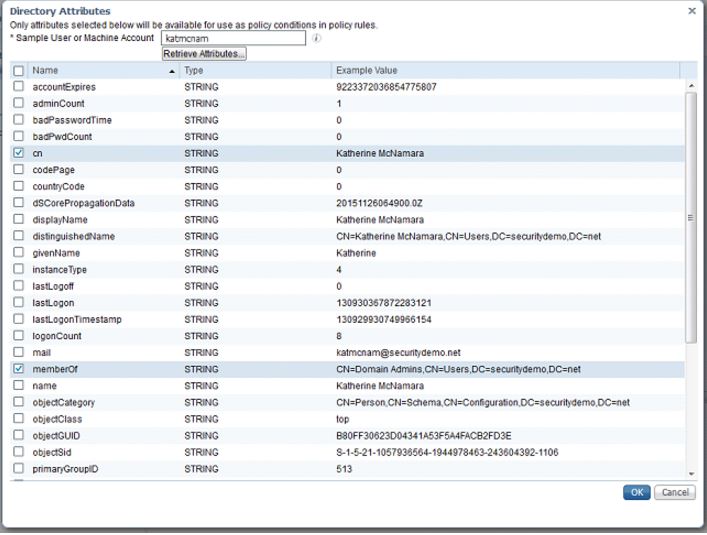Click the info icon beside sample account field
The image size is (707, 535).
[x=317, y=38]
